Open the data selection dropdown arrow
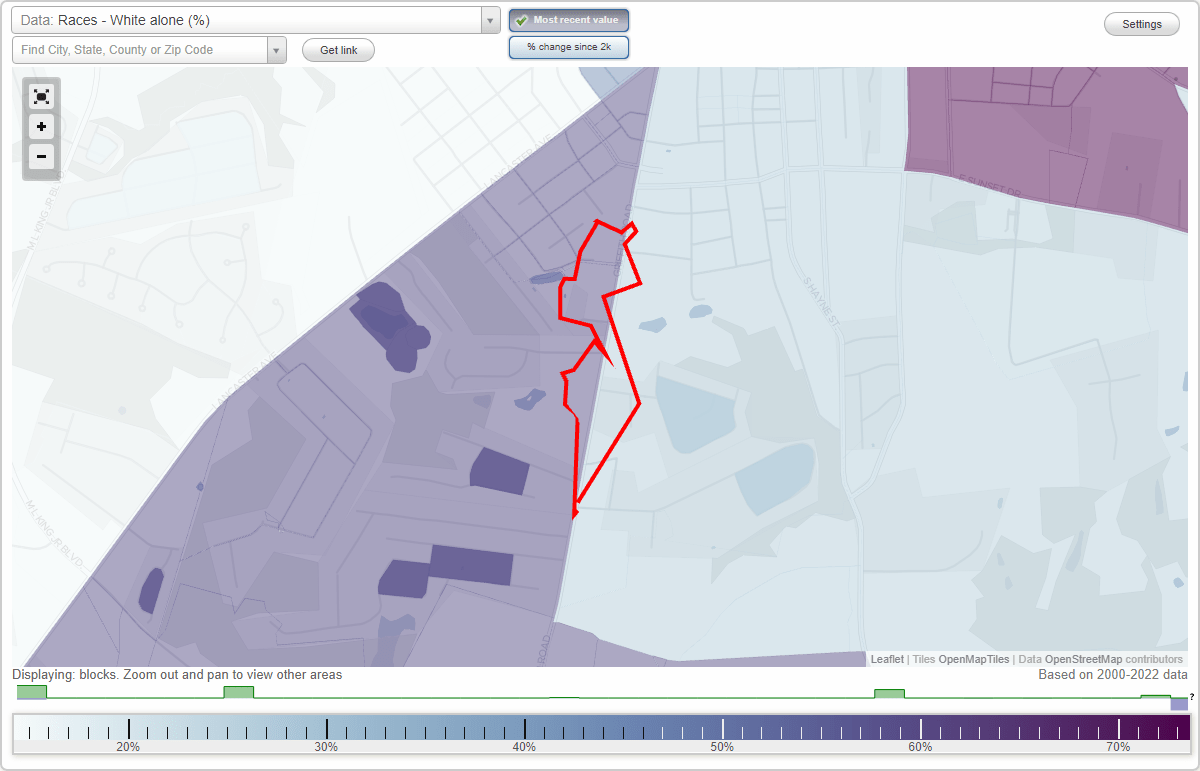This screenshot has height=771, width=1200. pos(490,20)
